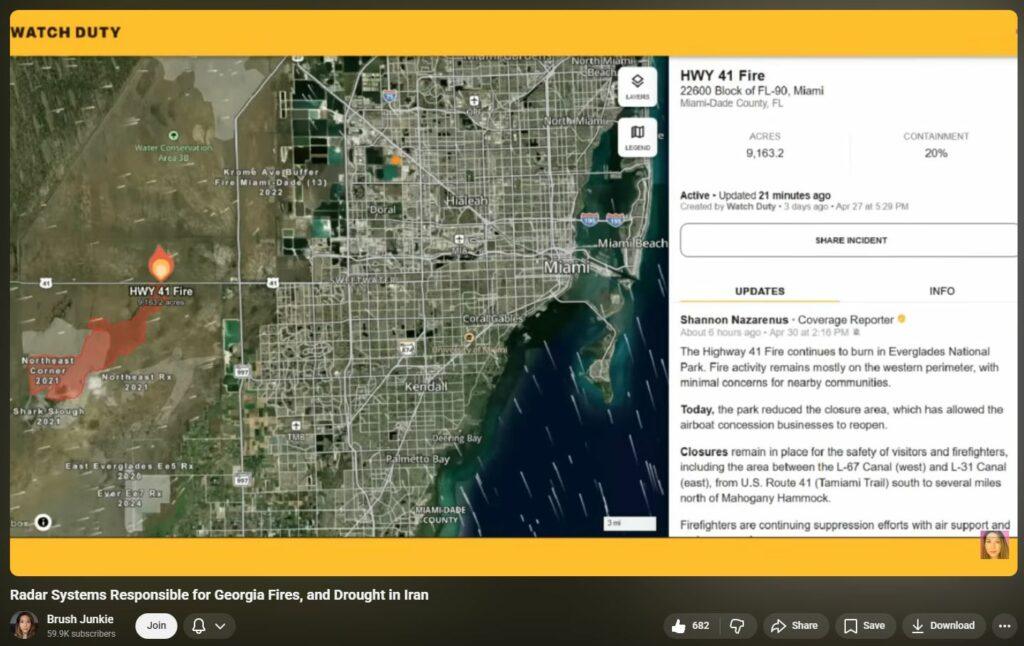The height and width of the screenshot is (646, 1024).
Task: Click the HWY 41 Fire heading
Action: pos(722,75)
